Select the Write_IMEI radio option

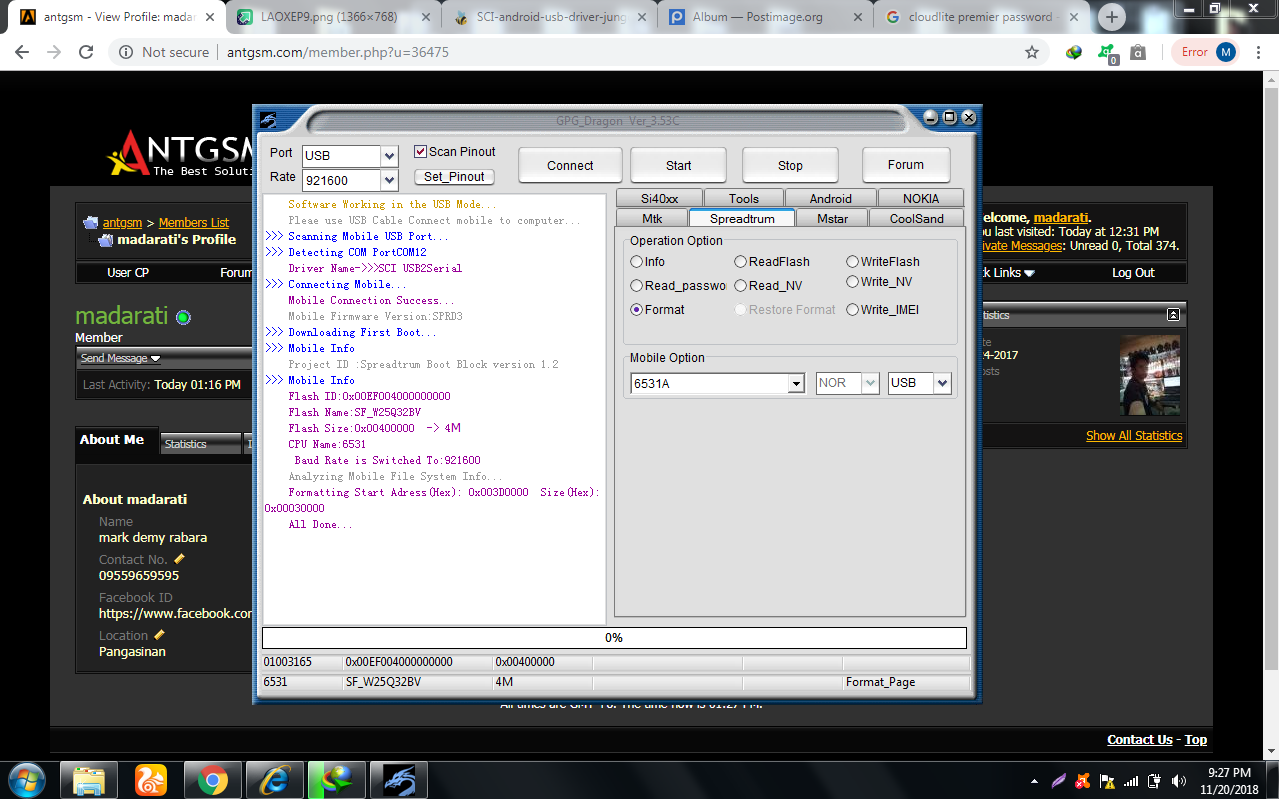852,310
